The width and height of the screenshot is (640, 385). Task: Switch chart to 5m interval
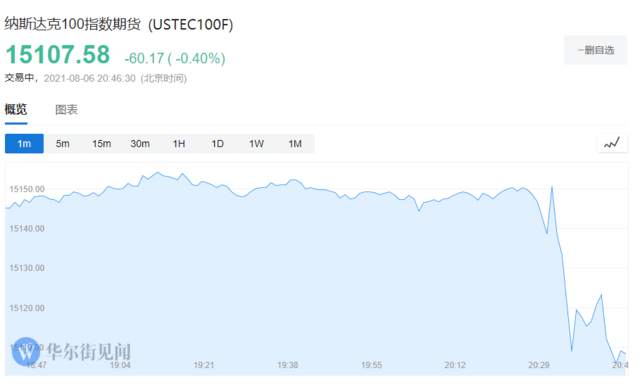coord(62,144)
